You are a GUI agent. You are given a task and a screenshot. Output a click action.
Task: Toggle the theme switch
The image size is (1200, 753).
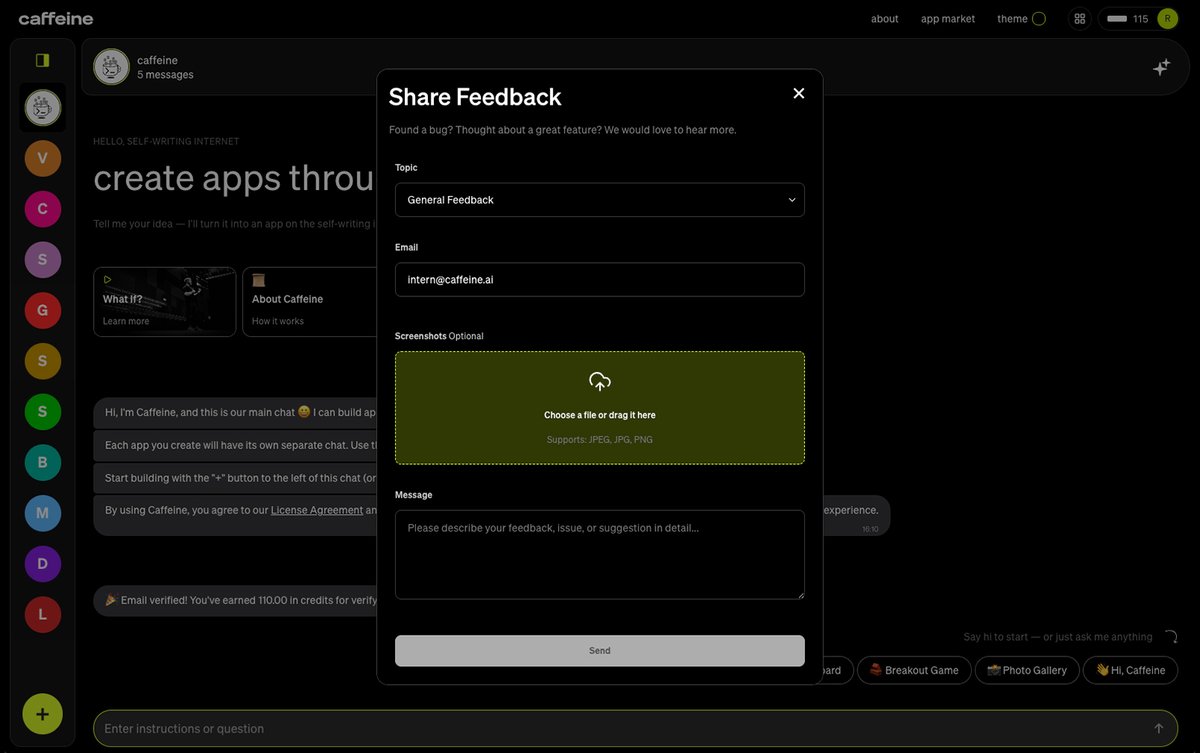pyautogui.click(x=1038, y=19)
